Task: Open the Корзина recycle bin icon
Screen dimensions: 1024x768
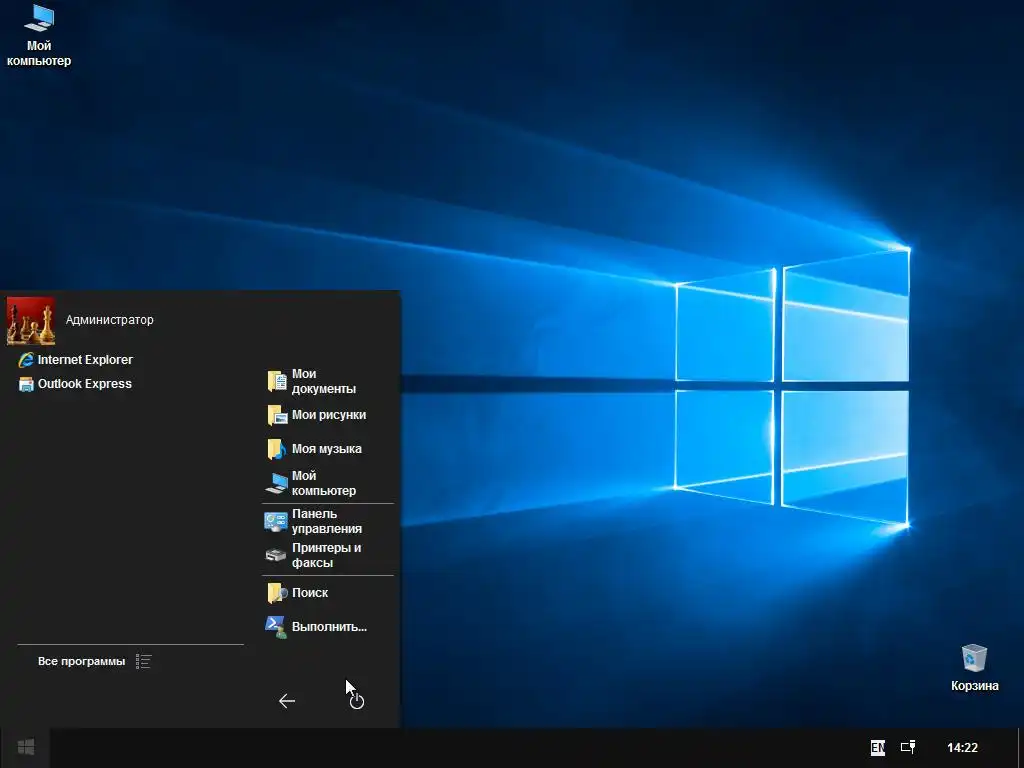Action: [x=974, y=667]
